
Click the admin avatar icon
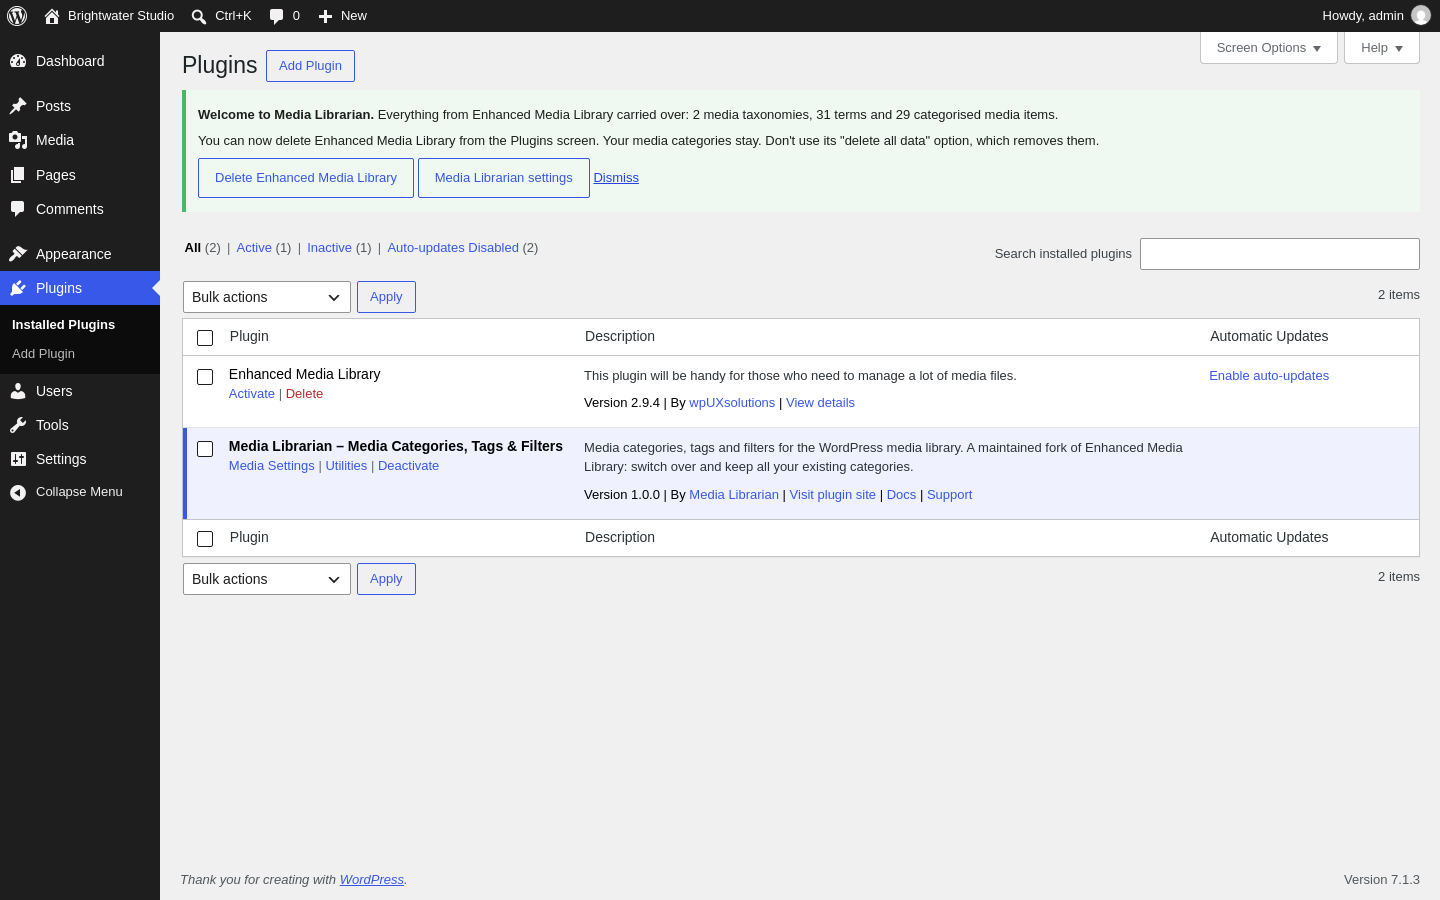(1421, 15)
